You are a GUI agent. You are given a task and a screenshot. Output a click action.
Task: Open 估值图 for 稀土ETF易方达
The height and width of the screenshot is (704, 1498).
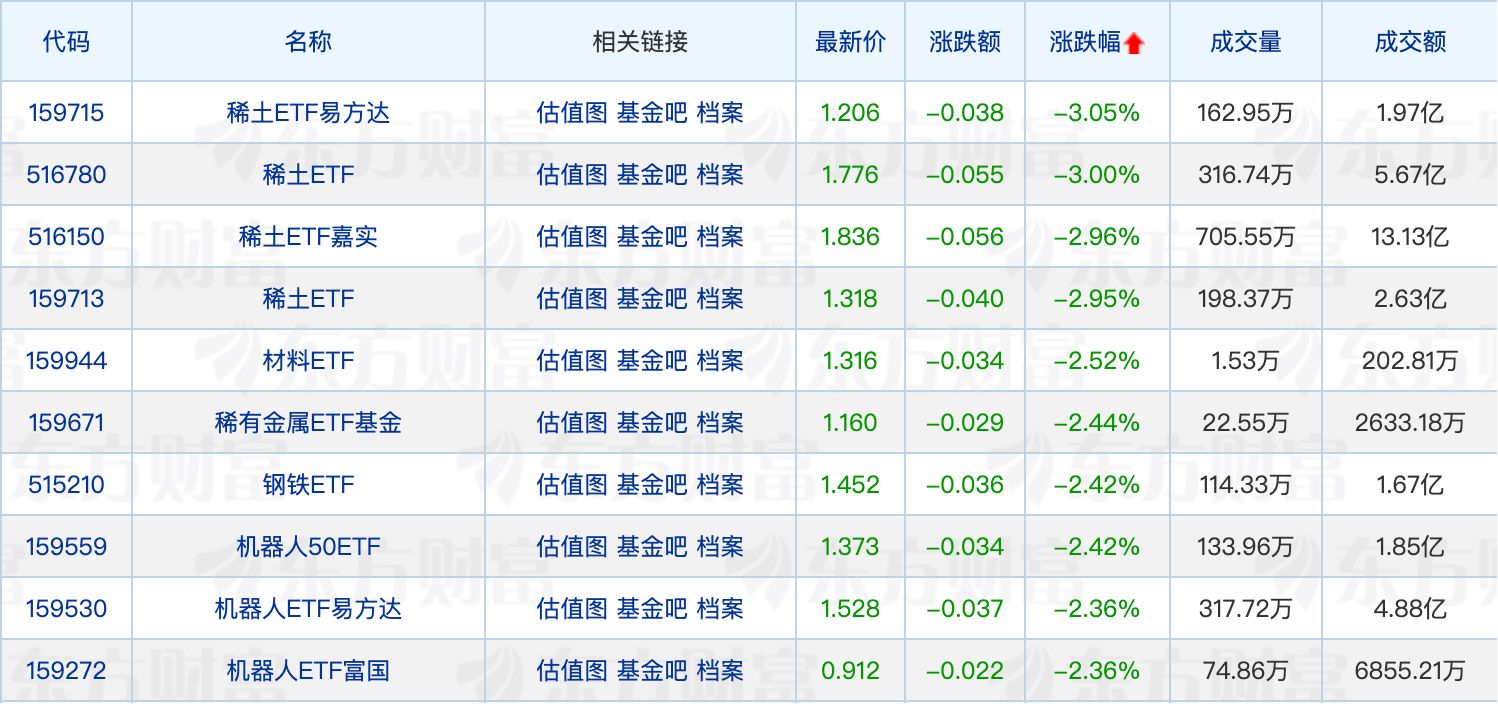click(572, 113)
